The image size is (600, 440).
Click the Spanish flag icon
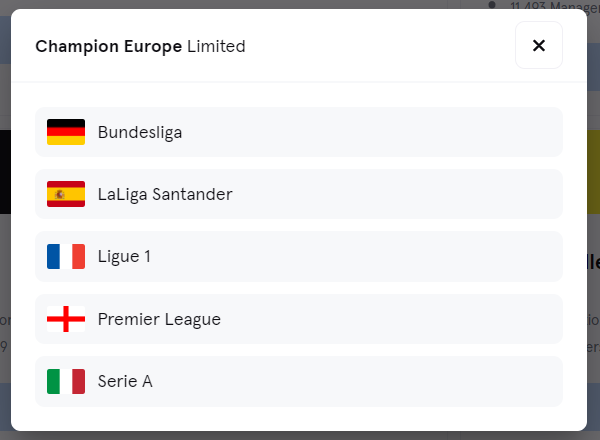[66, 194]
